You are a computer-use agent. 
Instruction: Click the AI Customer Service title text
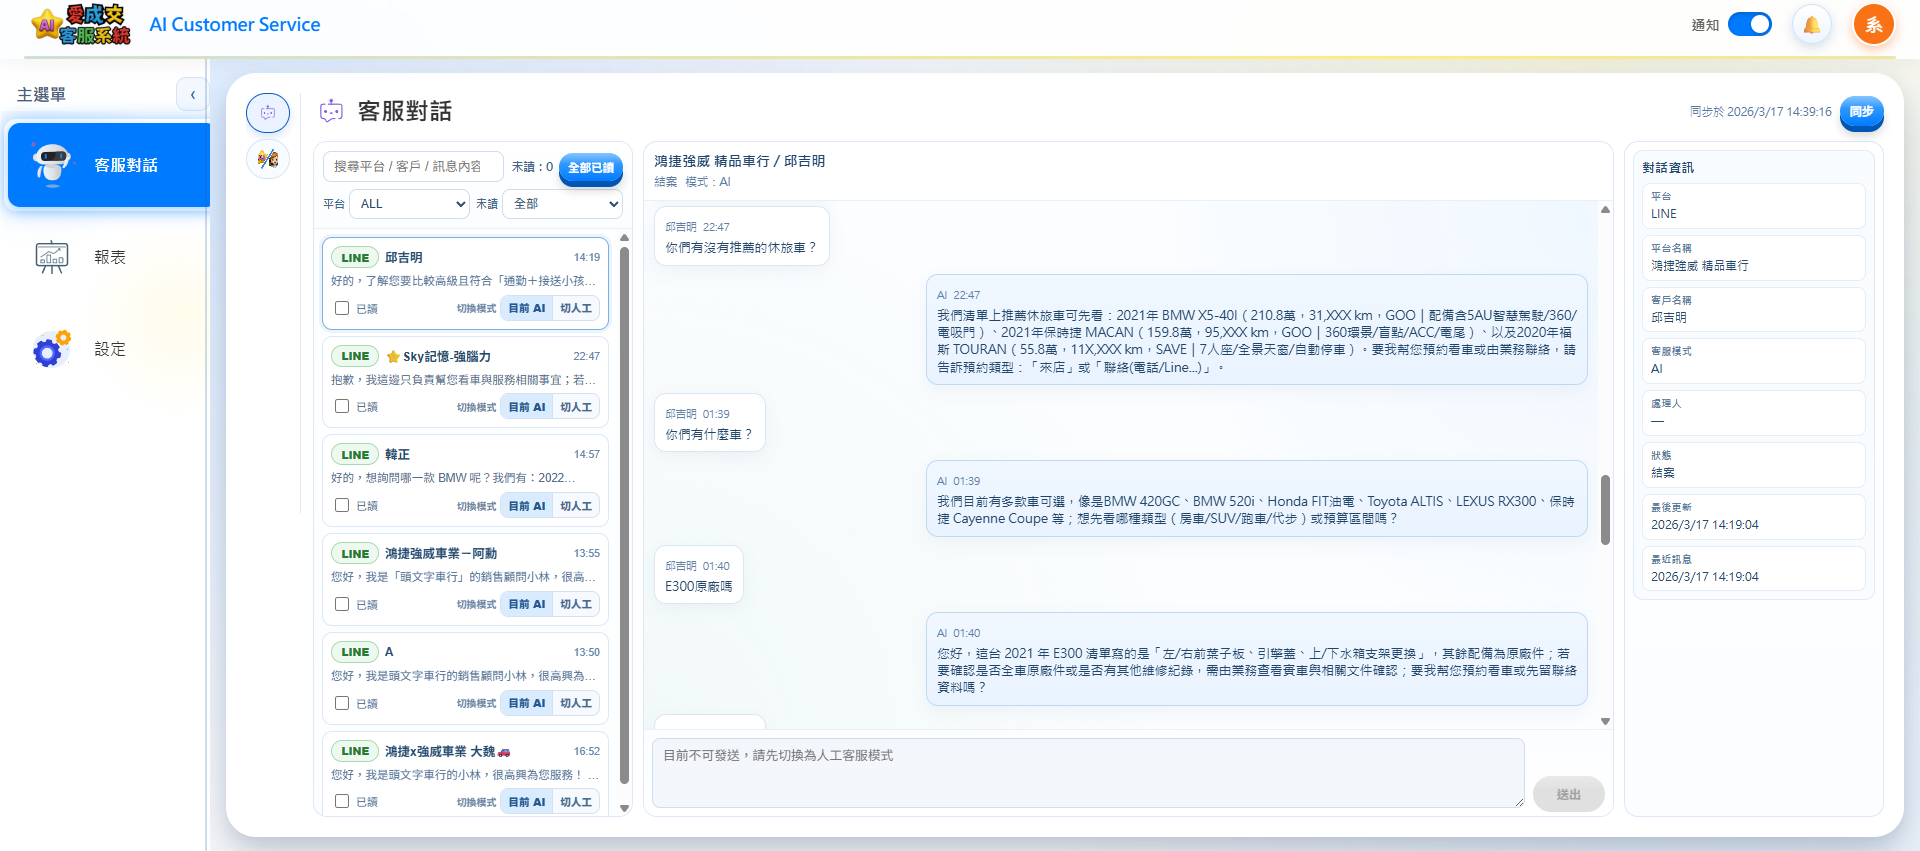point(235,25)
